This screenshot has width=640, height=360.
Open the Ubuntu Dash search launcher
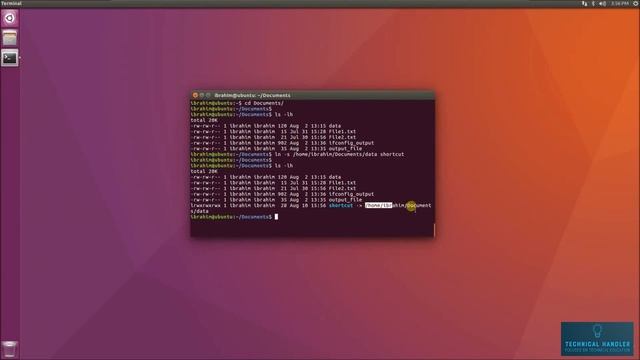(9, 18)
